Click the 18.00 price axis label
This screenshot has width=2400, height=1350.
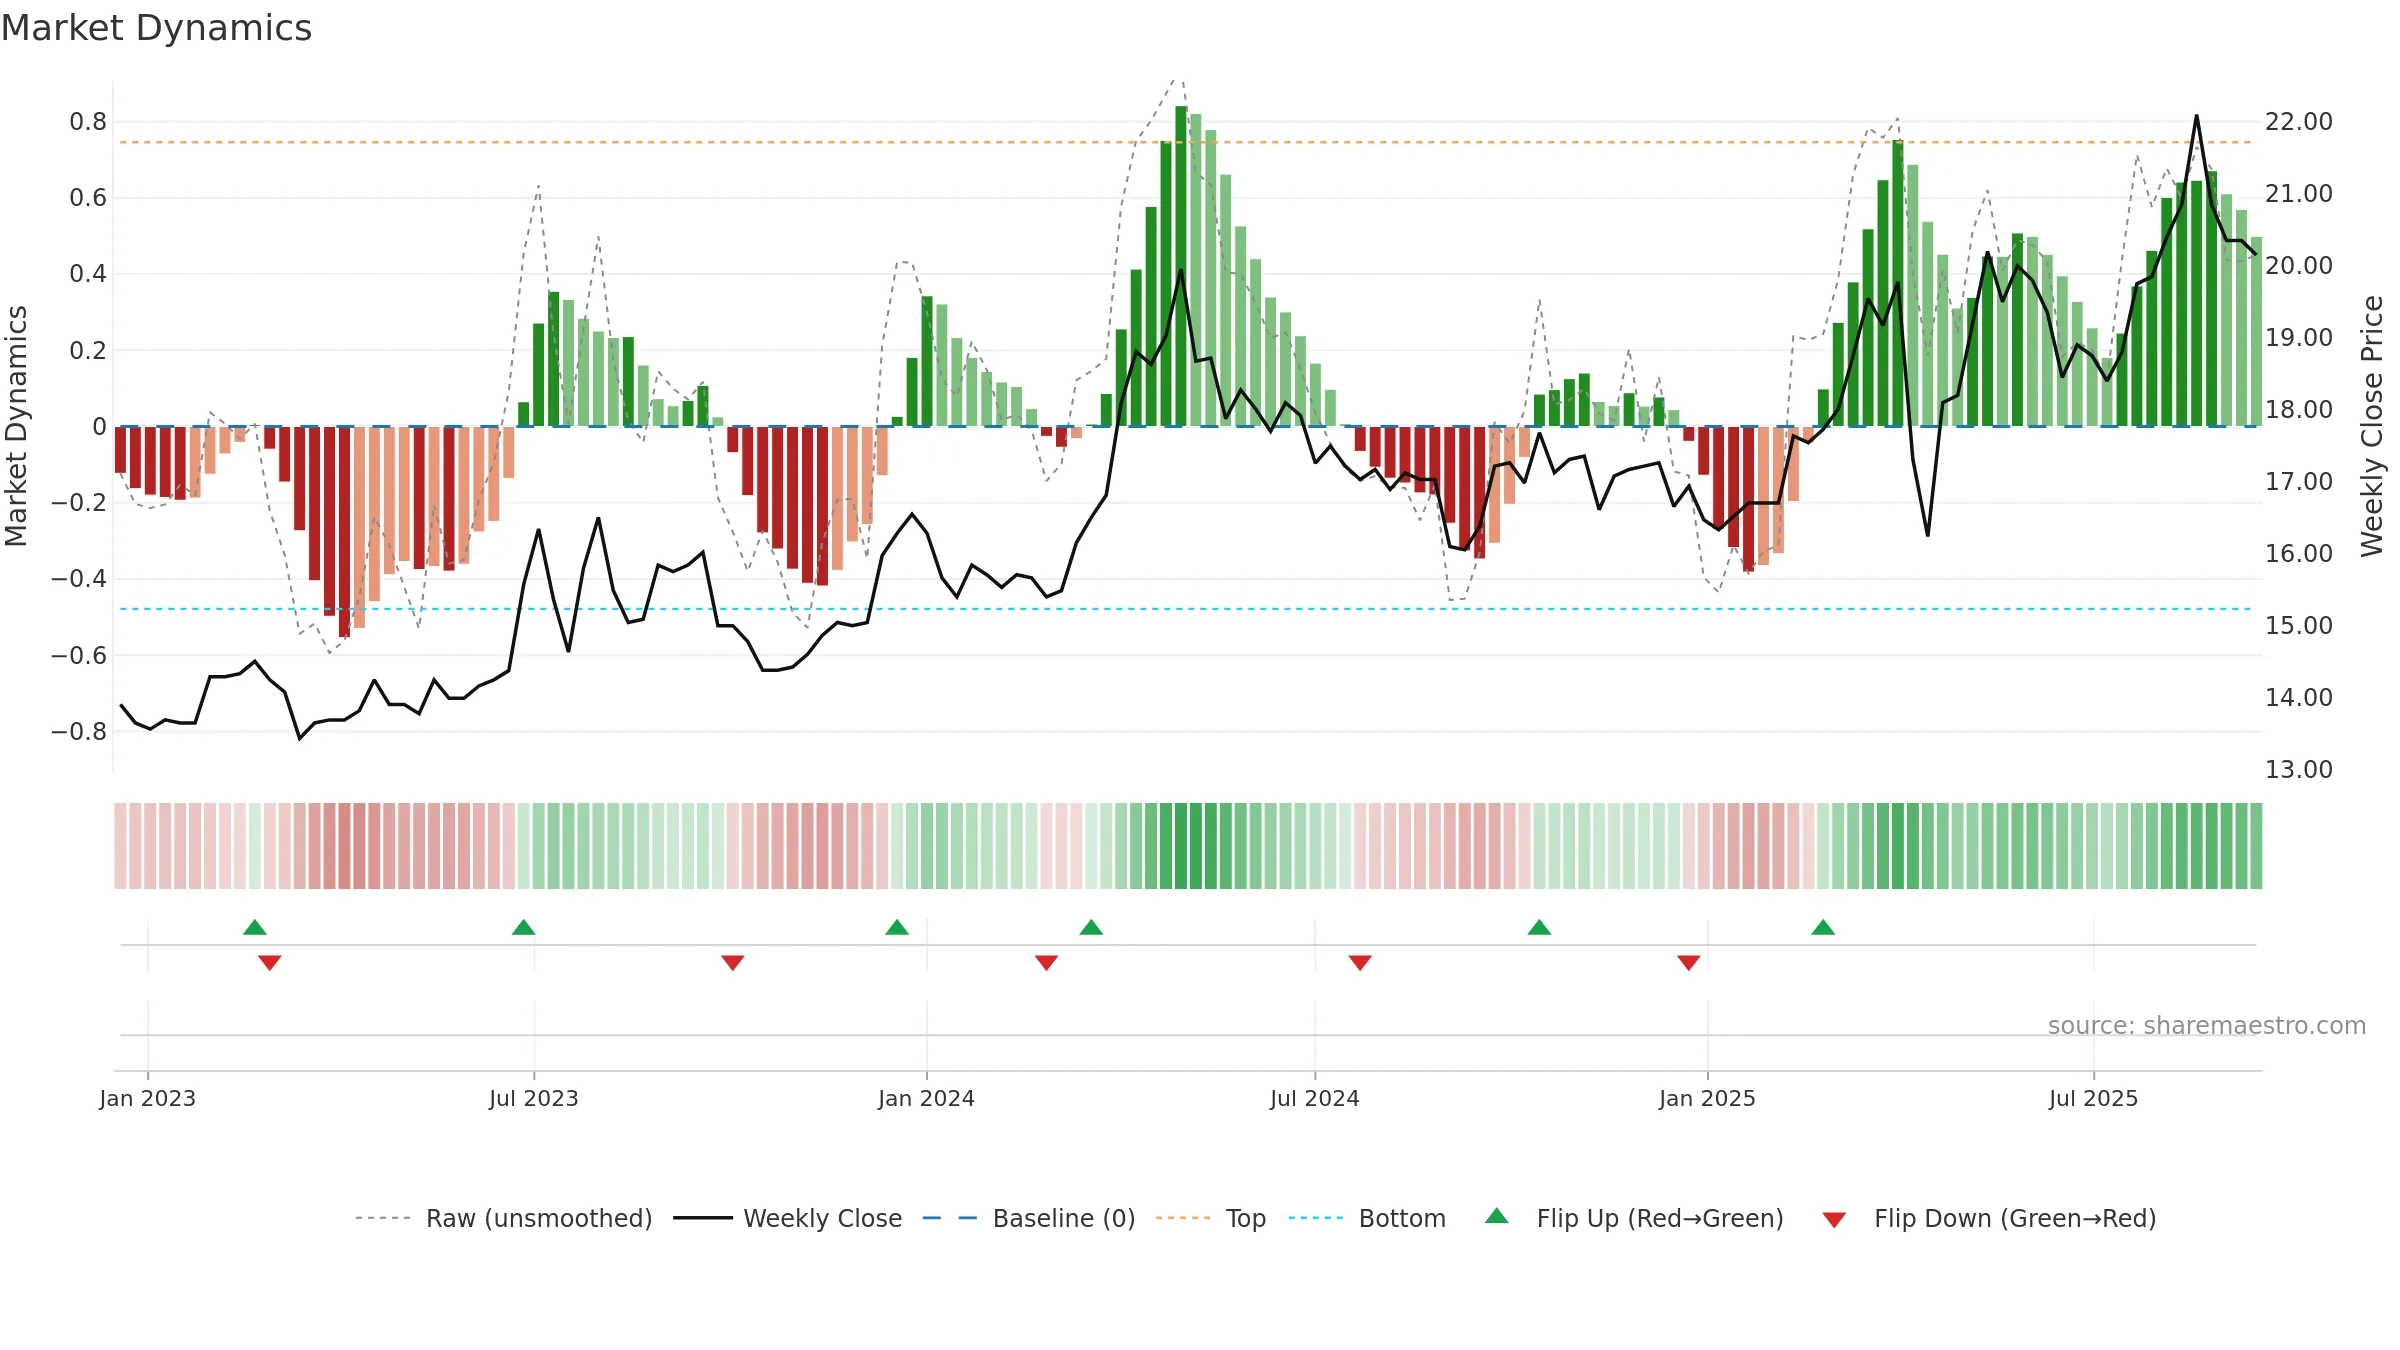click(2299, 409)
